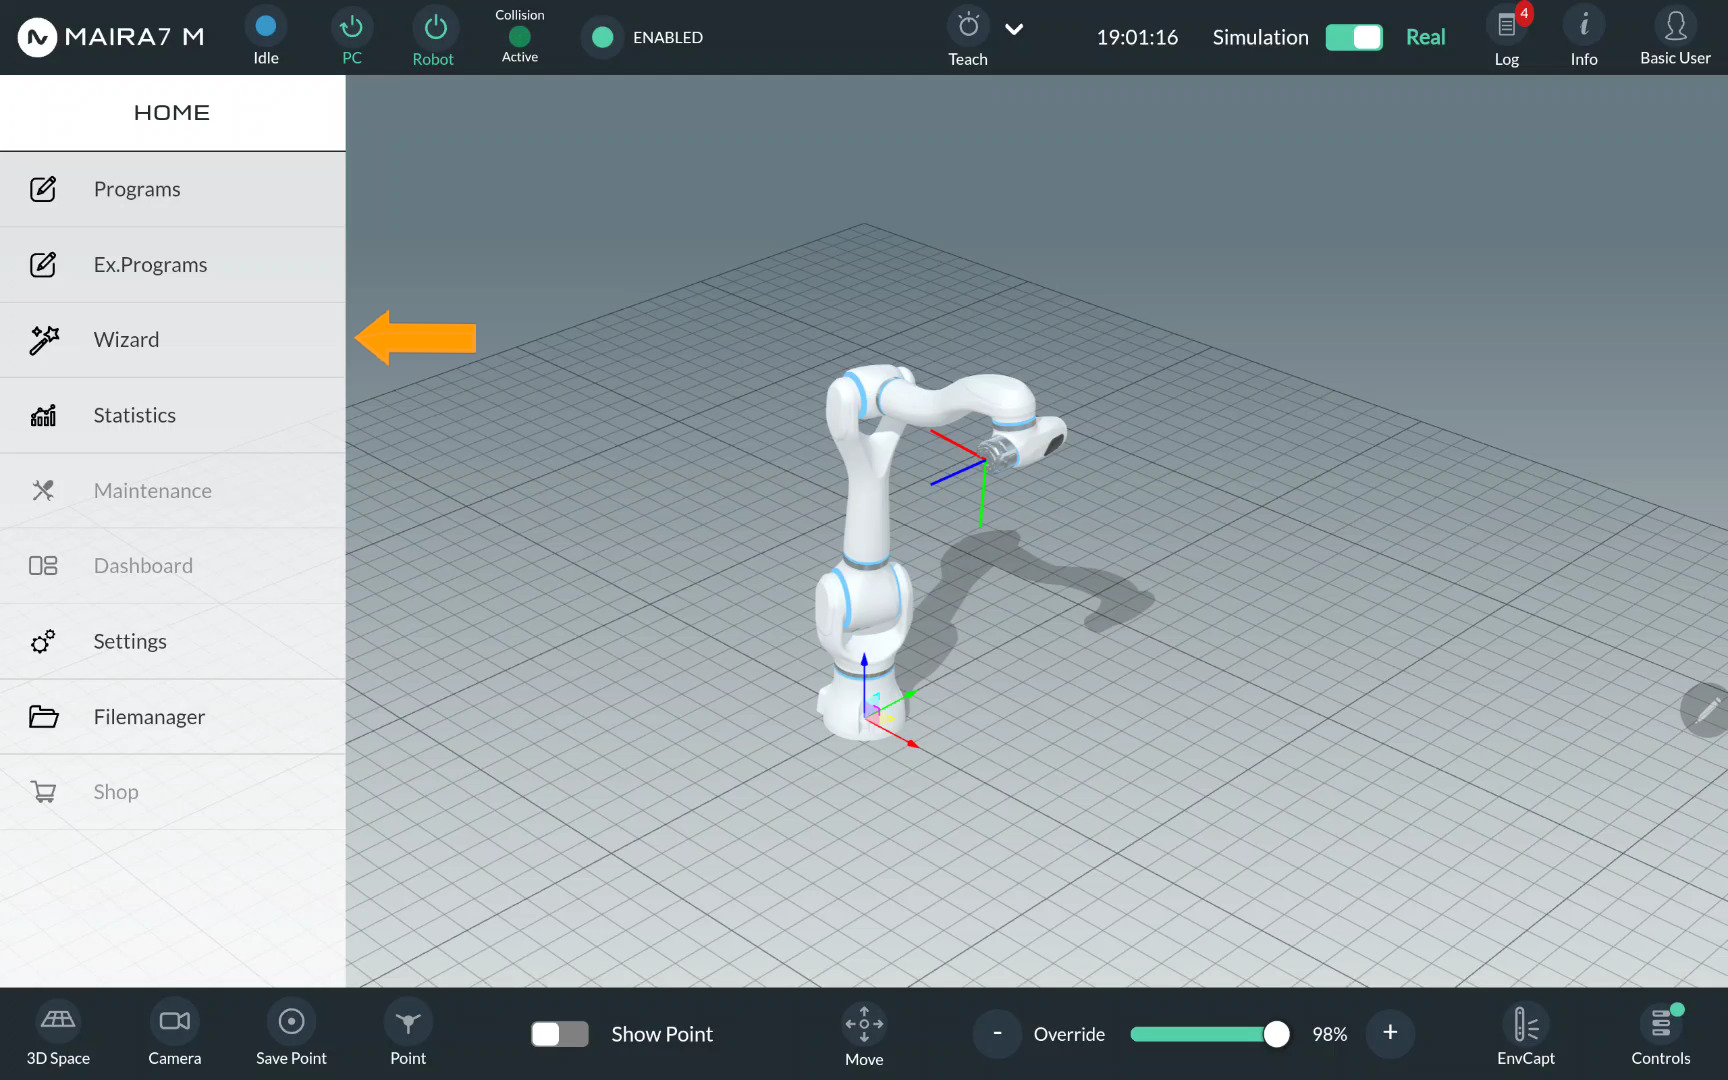The width and height of the screenshot is (1728, 1080).
Task: Select the Dashboard menu item
Action: click(x=173, y=566)
